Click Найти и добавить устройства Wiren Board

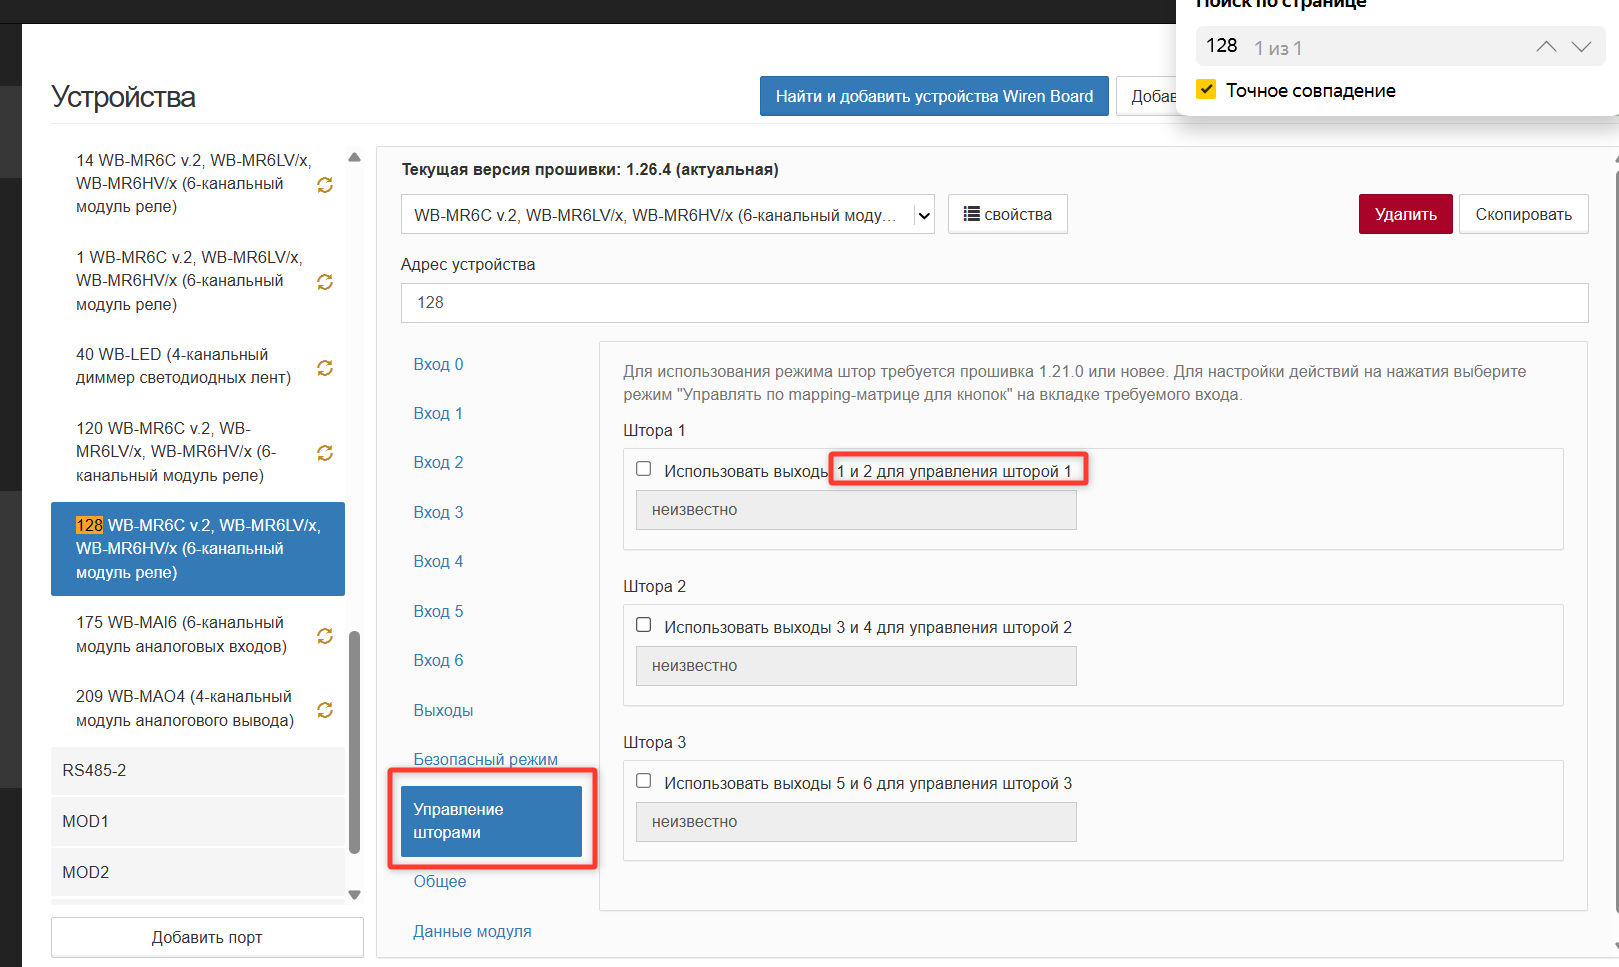point(934,96)
